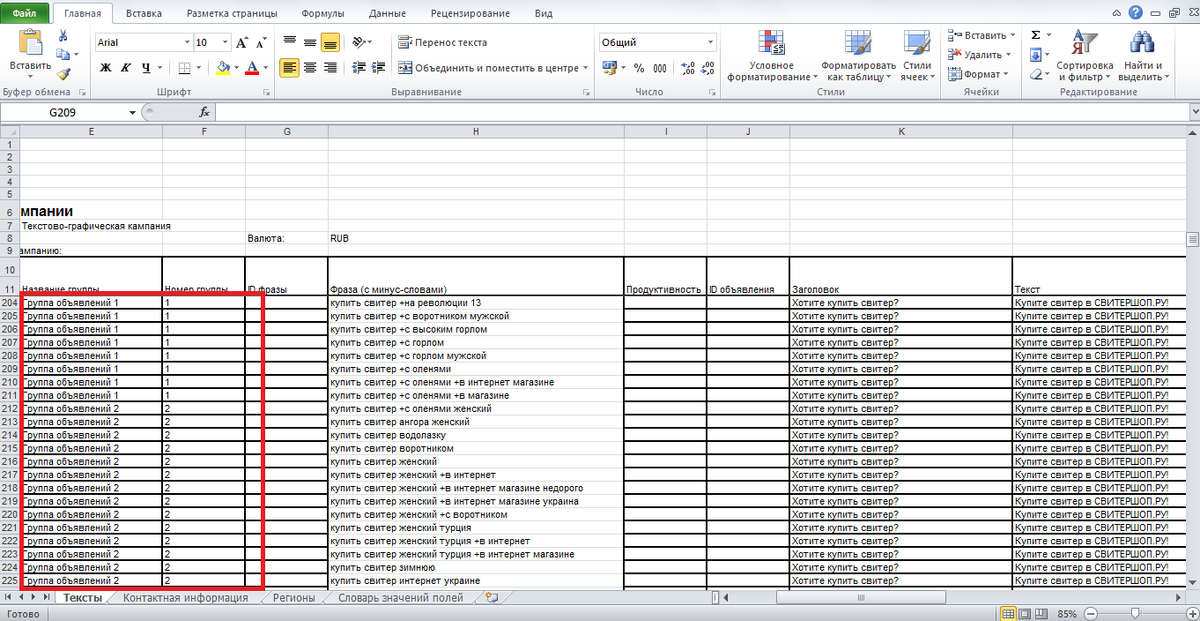The height and width of the screenshot is (621, 1200).
Task: Click Удалить cells button
Action: [980, 55]
